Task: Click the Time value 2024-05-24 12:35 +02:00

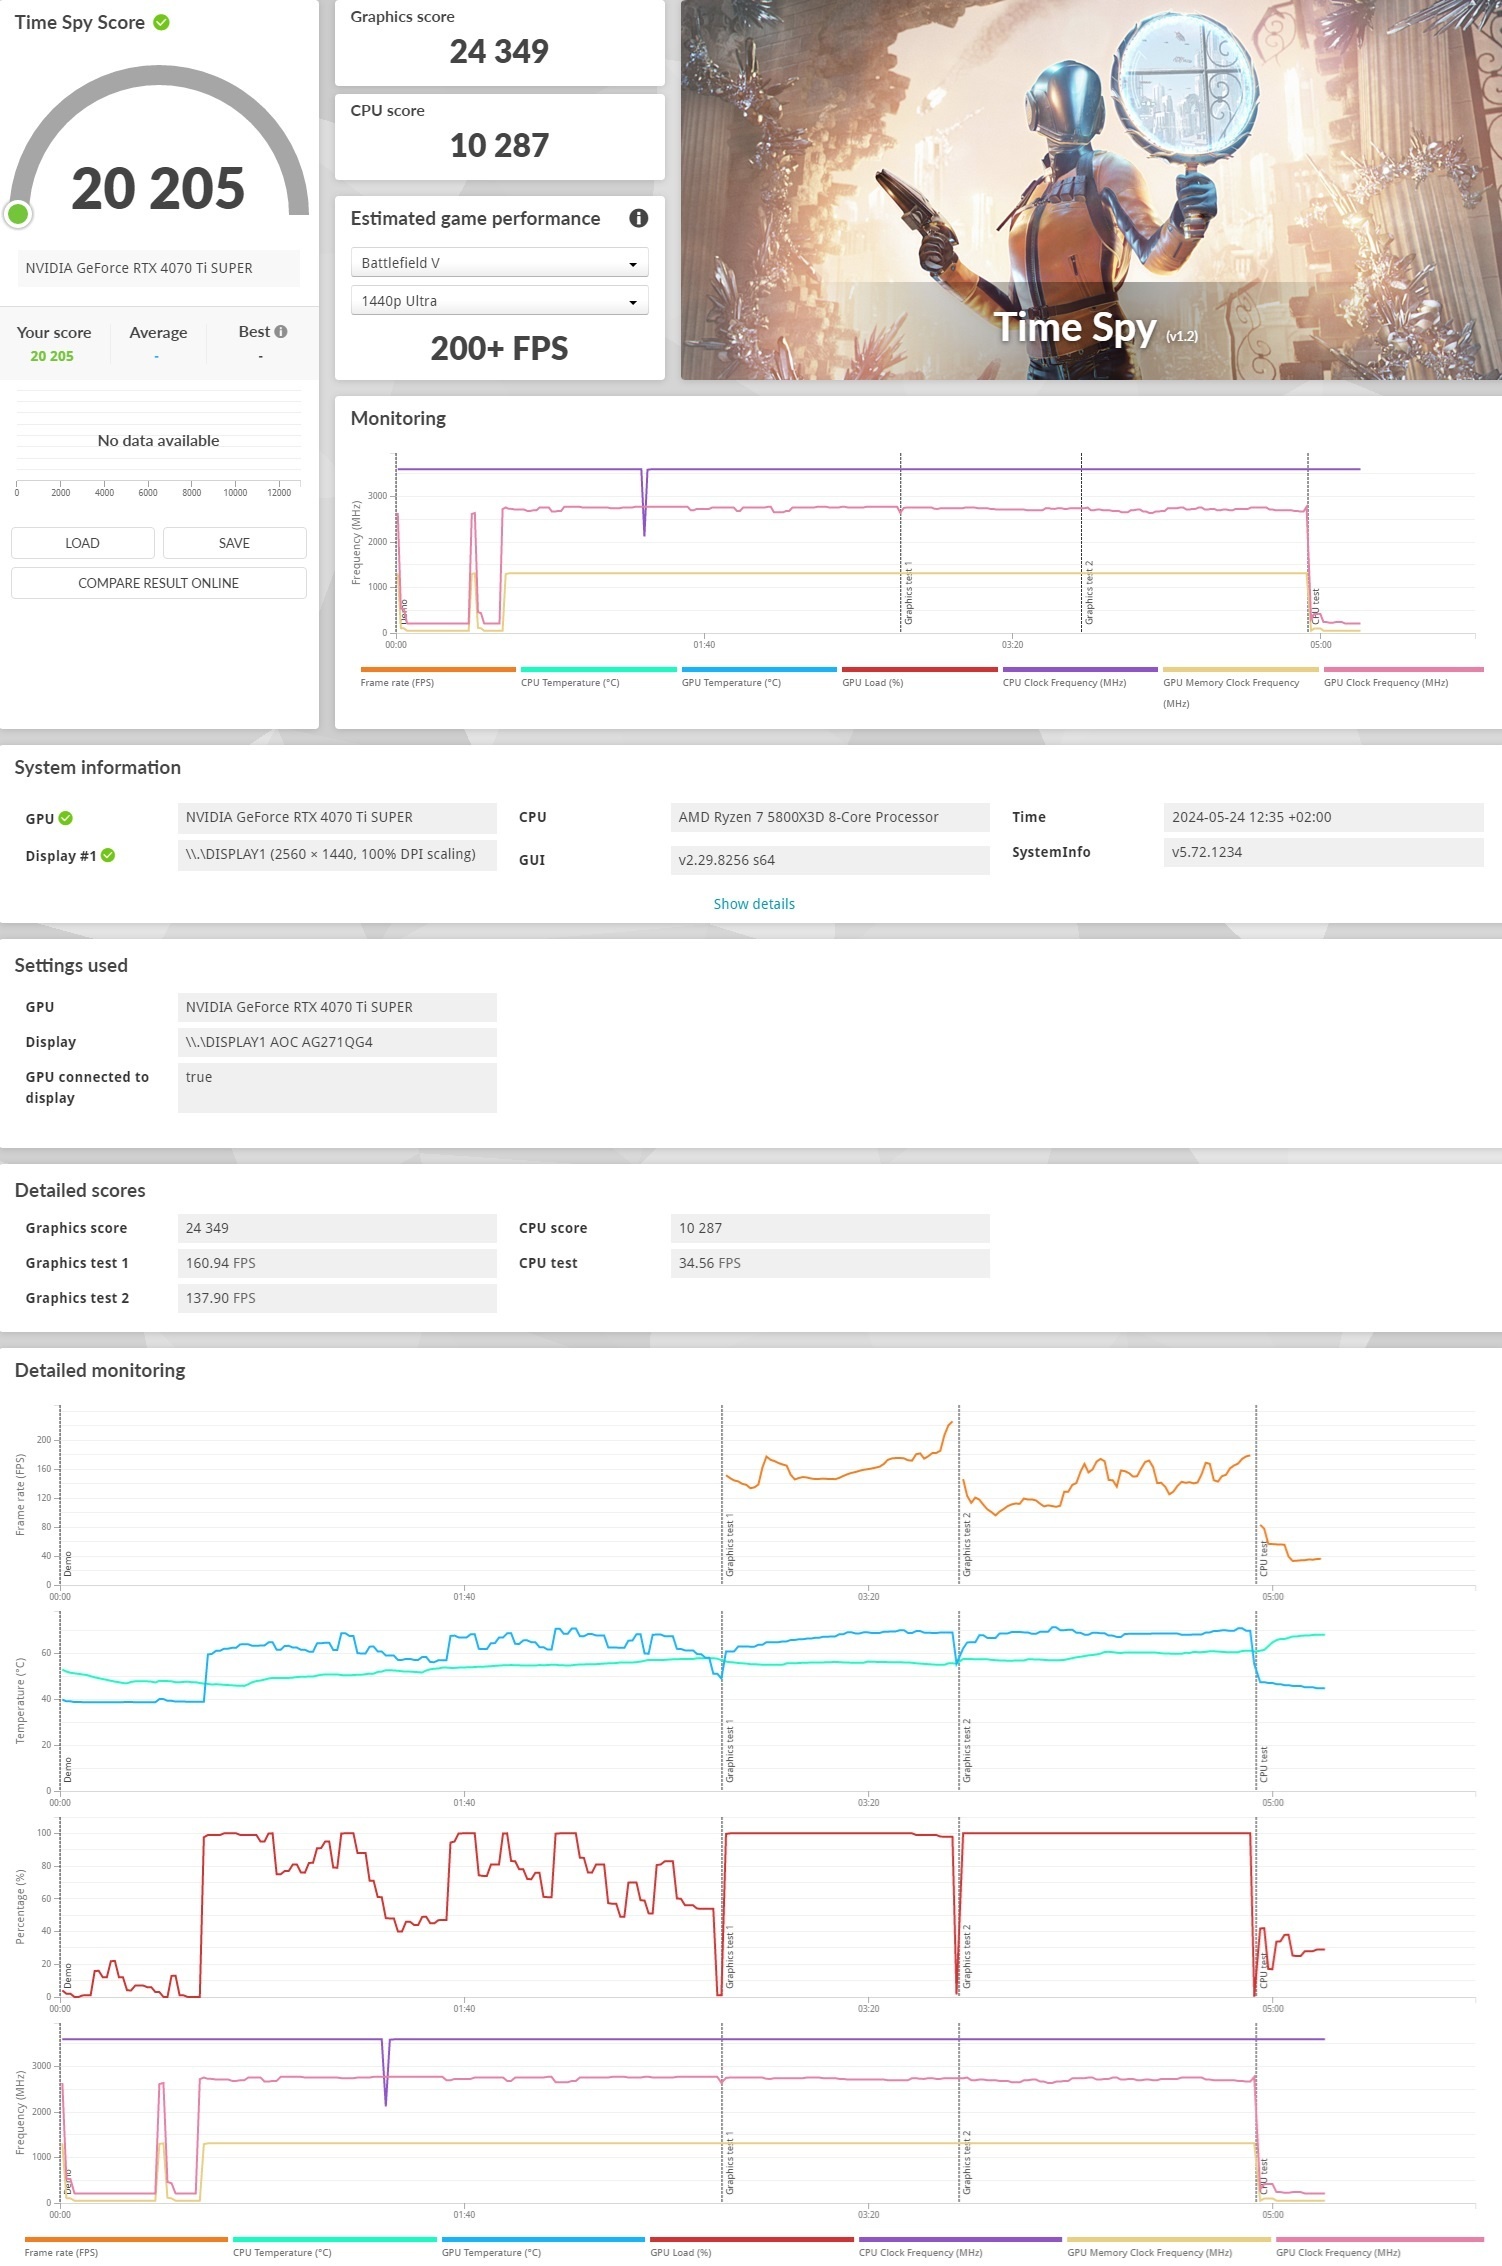Action: coord(1323,818)
